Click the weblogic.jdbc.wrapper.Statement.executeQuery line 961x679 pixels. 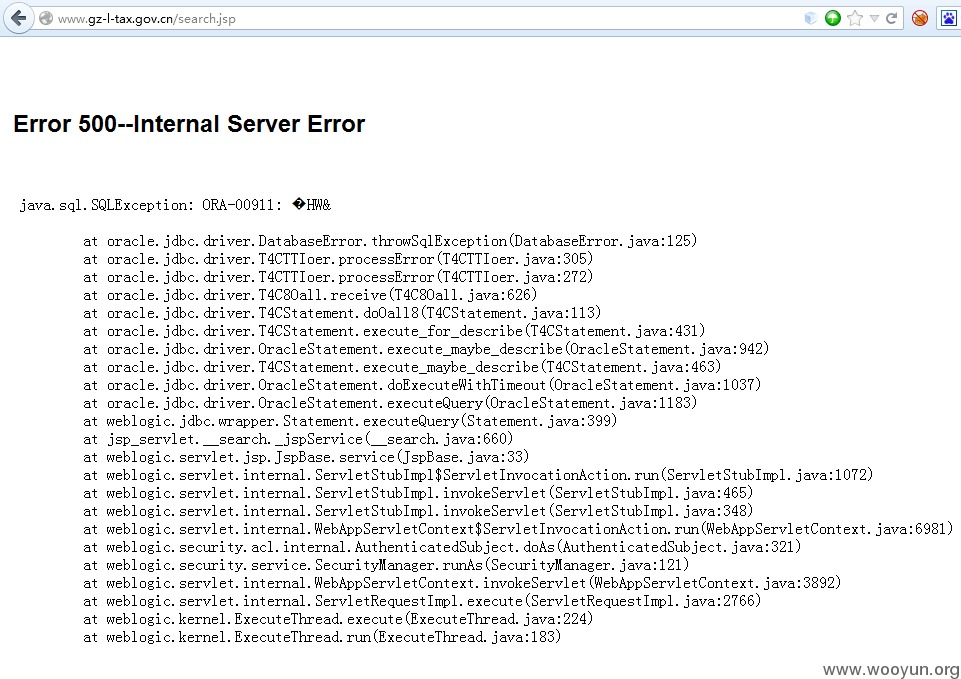[x=350, y=421]
